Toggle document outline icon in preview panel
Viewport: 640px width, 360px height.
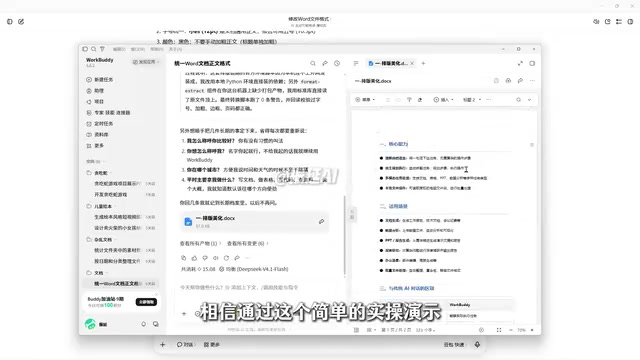point(356,63)
